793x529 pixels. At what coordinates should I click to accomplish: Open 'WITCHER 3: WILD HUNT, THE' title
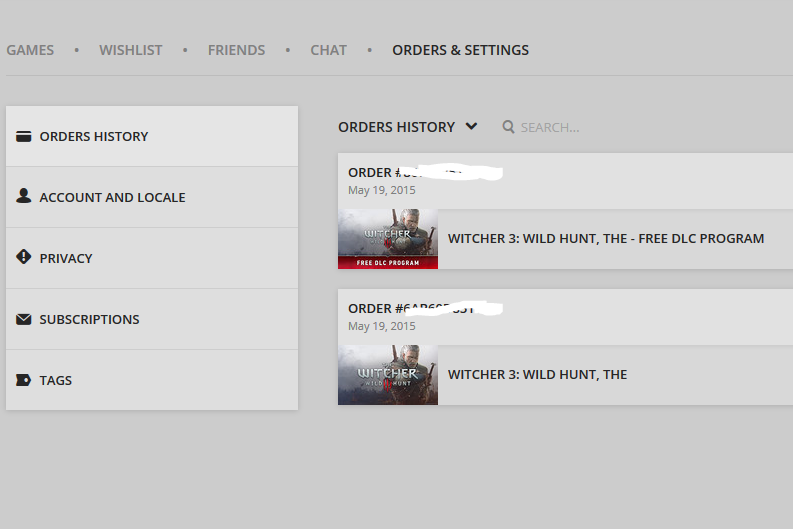[x=537, y=374]
